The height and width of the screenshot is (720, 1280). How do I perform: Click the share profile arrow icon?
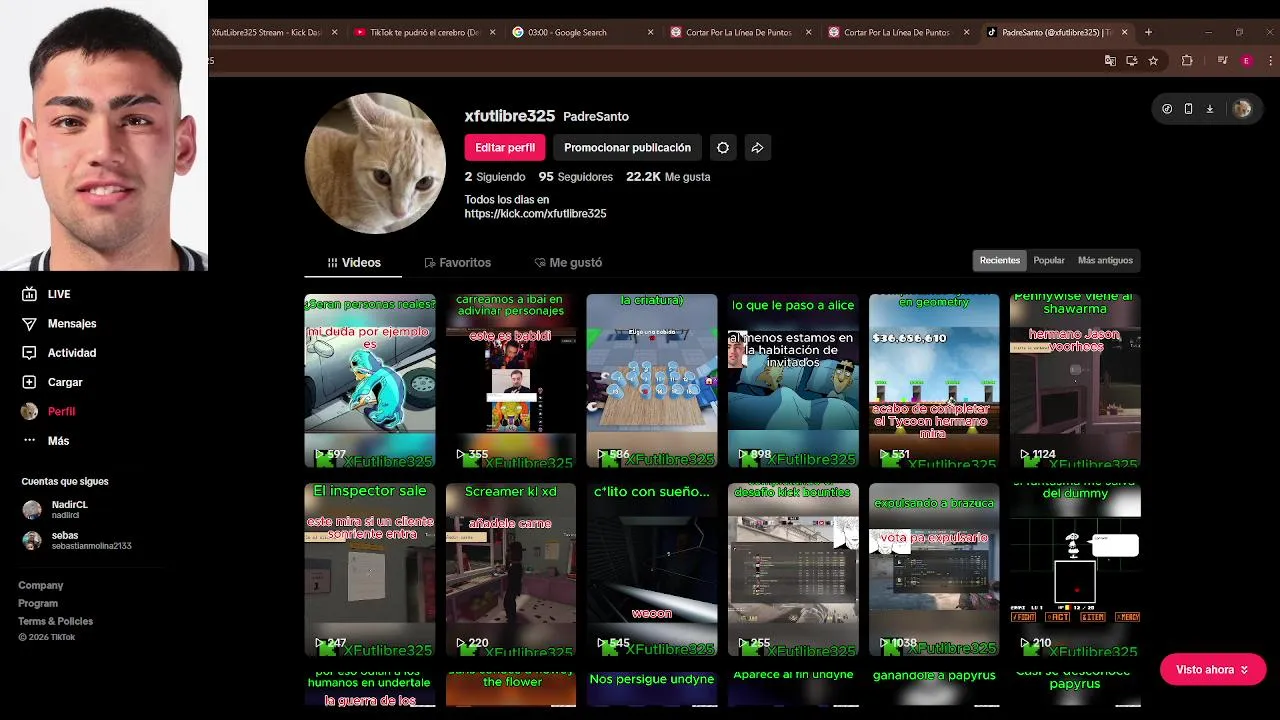[x=757, y=148]
